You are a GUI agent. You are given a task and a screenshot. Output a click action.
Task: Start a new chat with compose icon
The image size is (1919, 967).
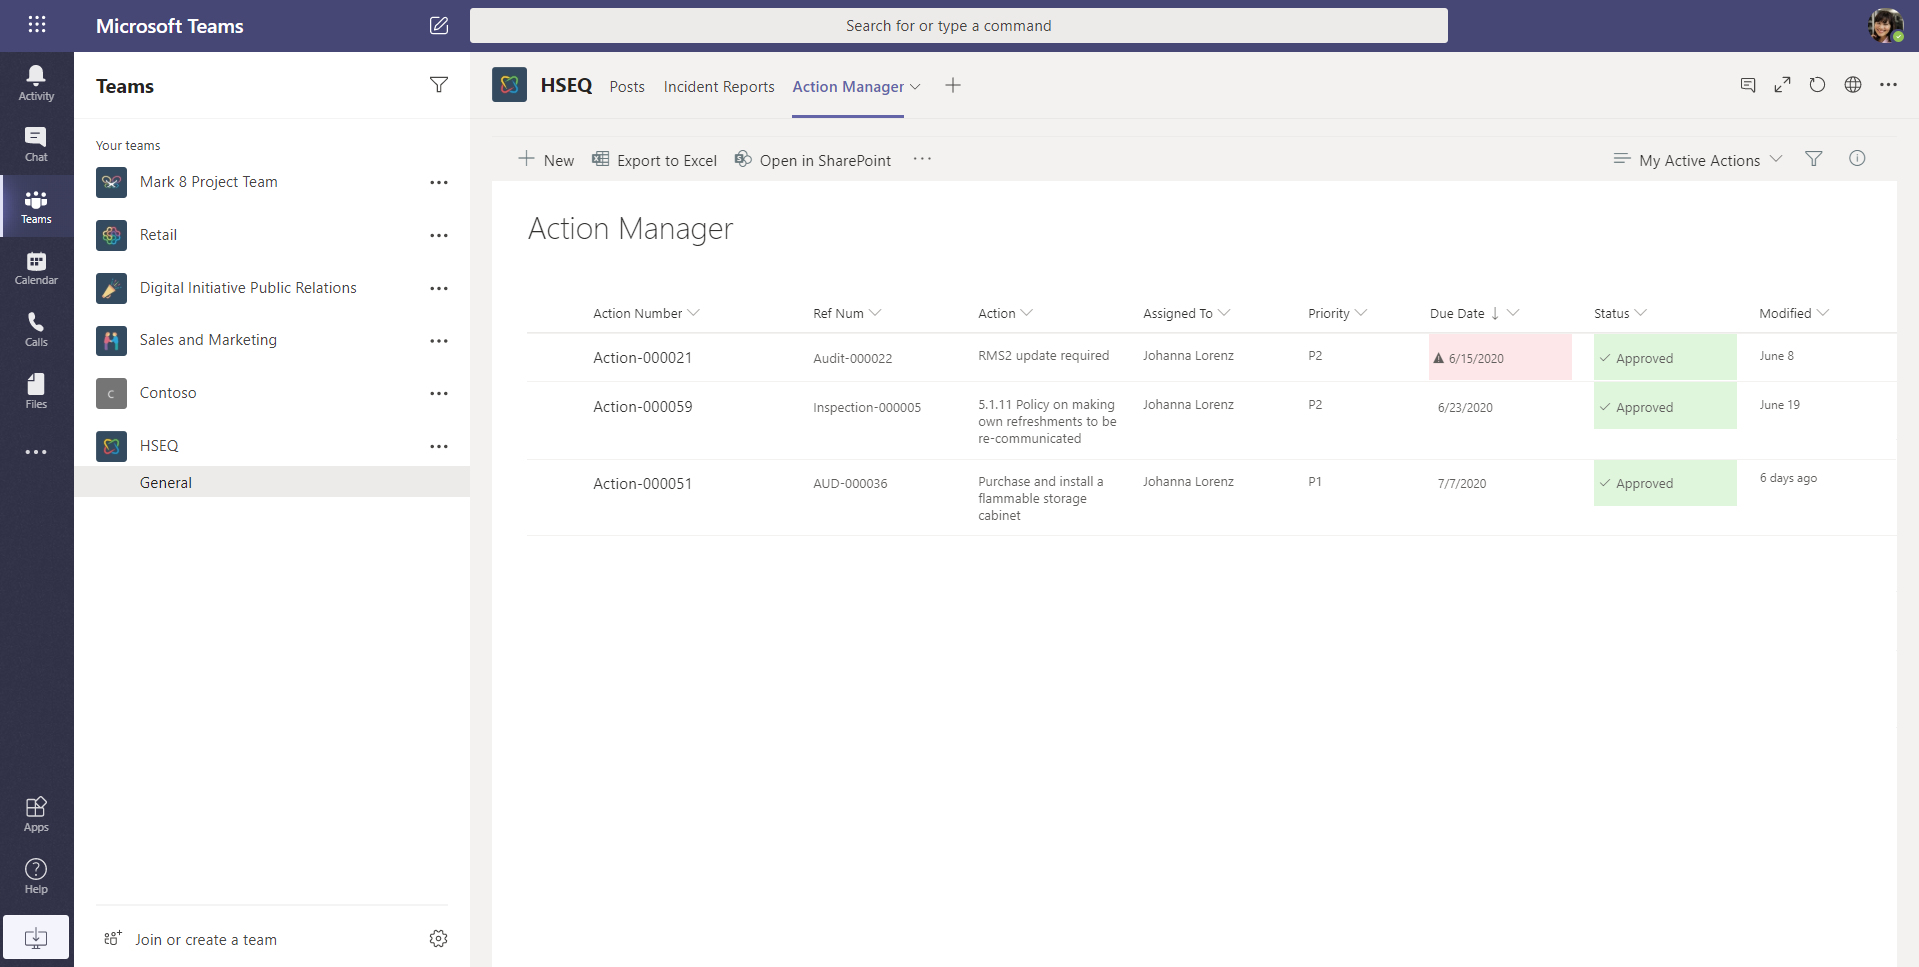click(x=439, y=25)
